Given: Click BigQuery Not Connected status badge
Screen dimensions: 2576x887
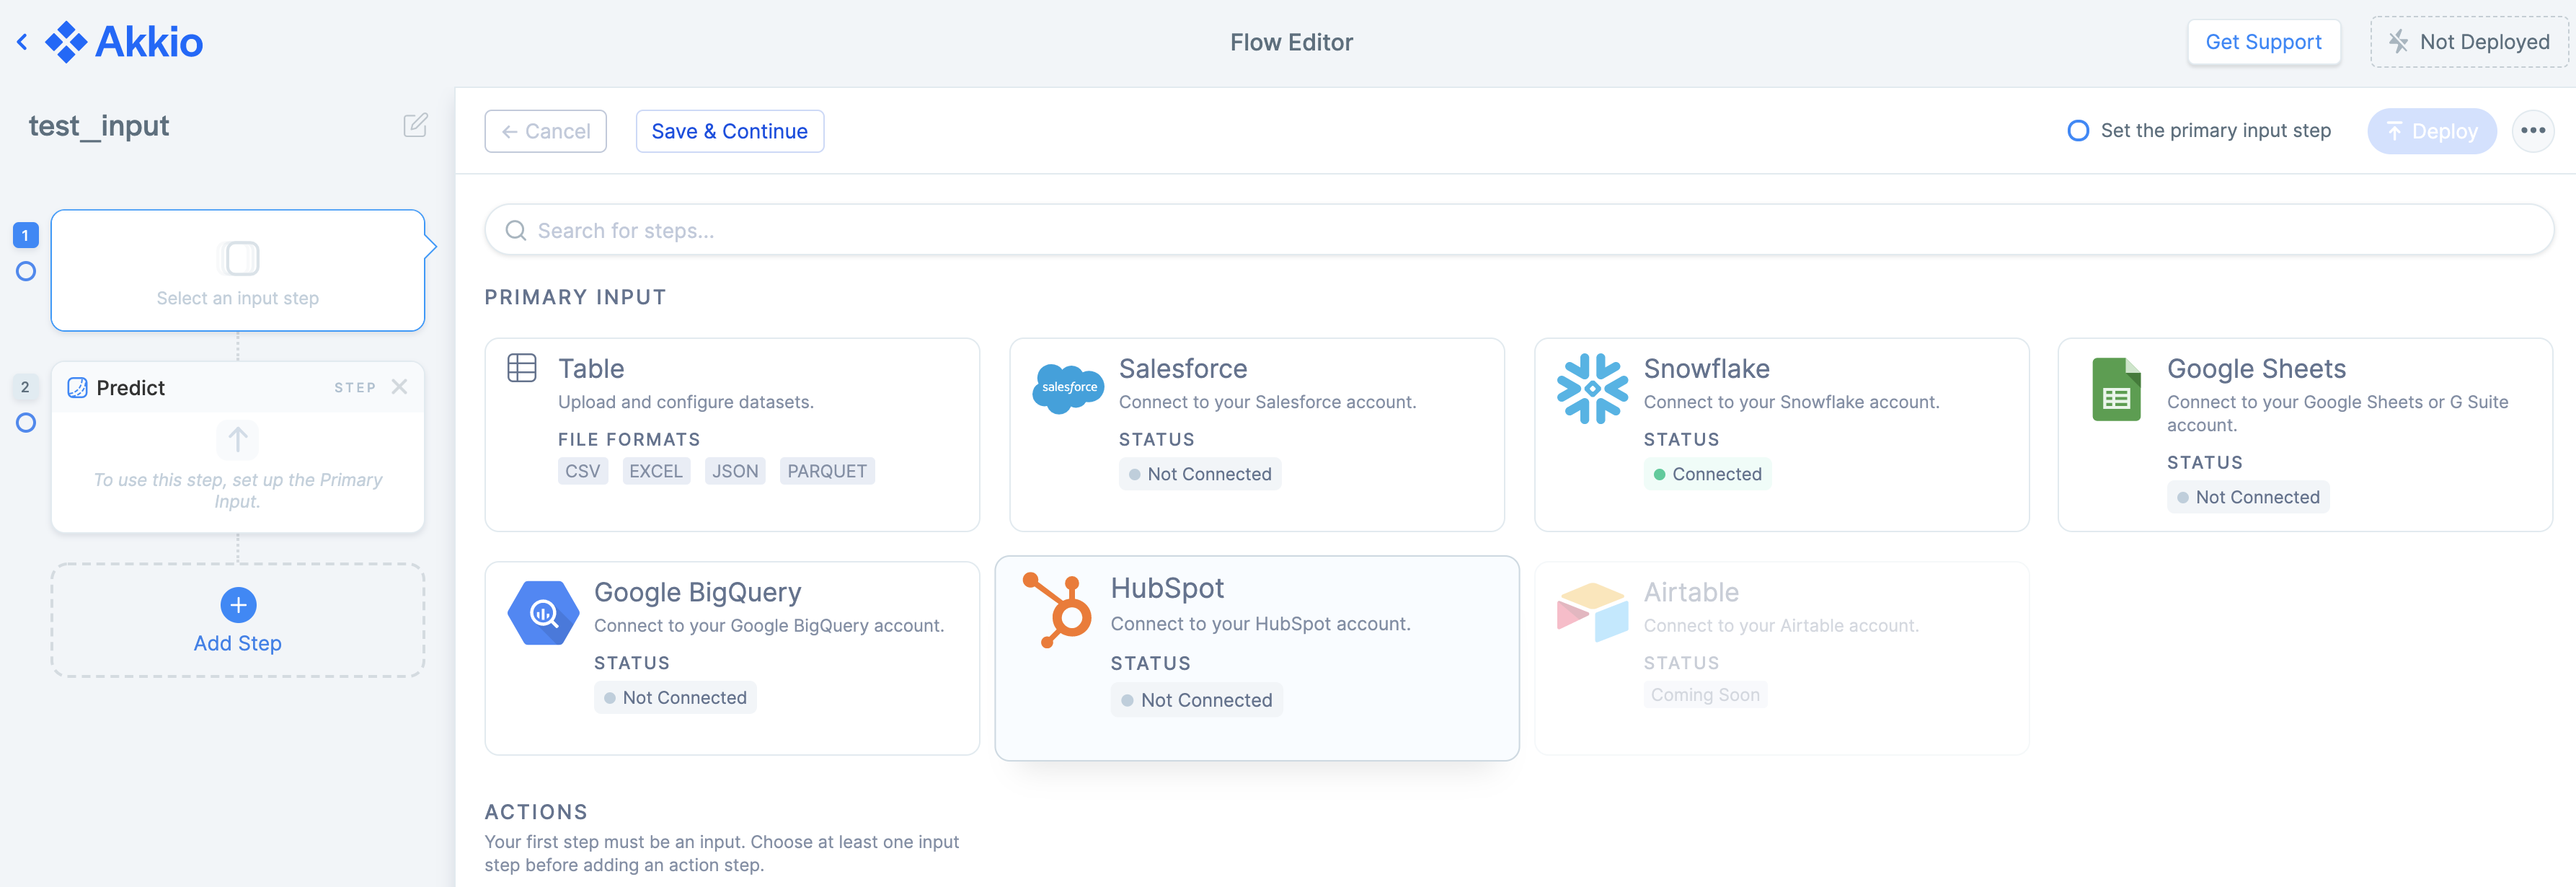Looking at the screenshot, I should [675, 698].
